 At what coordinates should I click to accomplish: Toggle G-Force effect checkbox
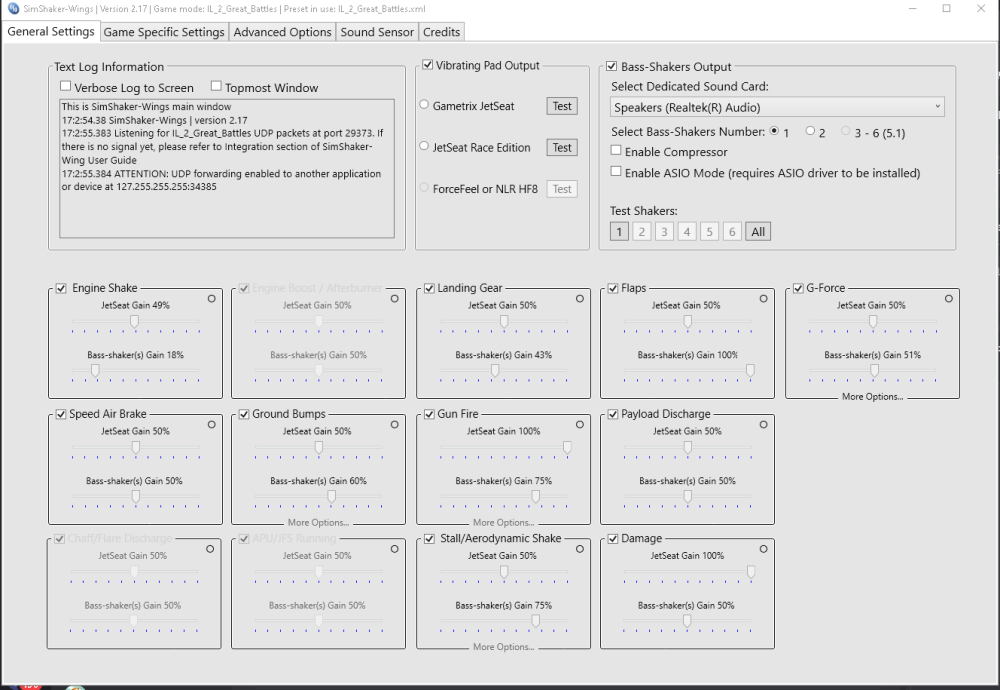point(798,288)
